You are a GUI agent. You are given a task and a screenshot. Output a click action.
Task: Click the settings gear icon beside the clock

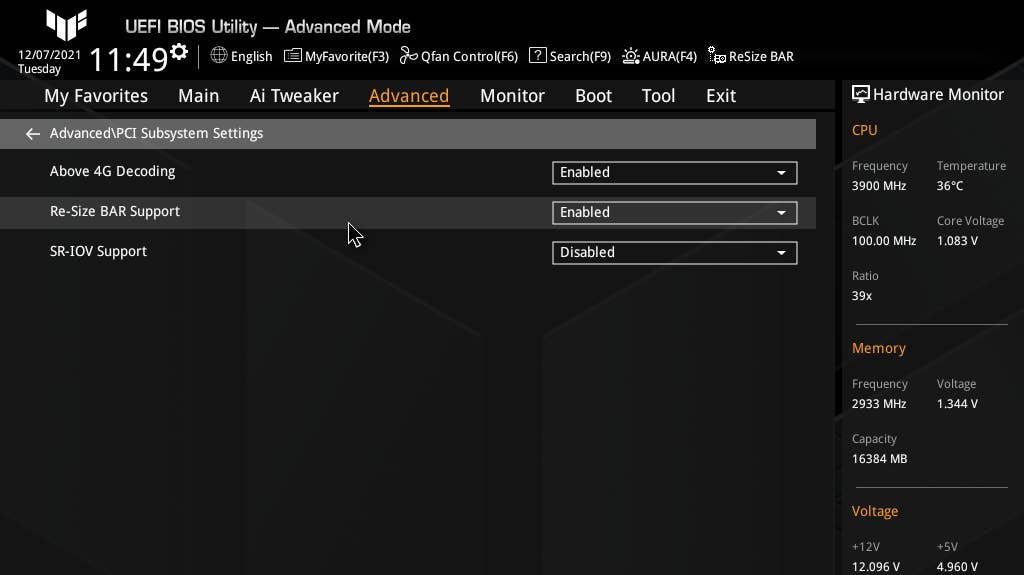click(x=179, y=52)
